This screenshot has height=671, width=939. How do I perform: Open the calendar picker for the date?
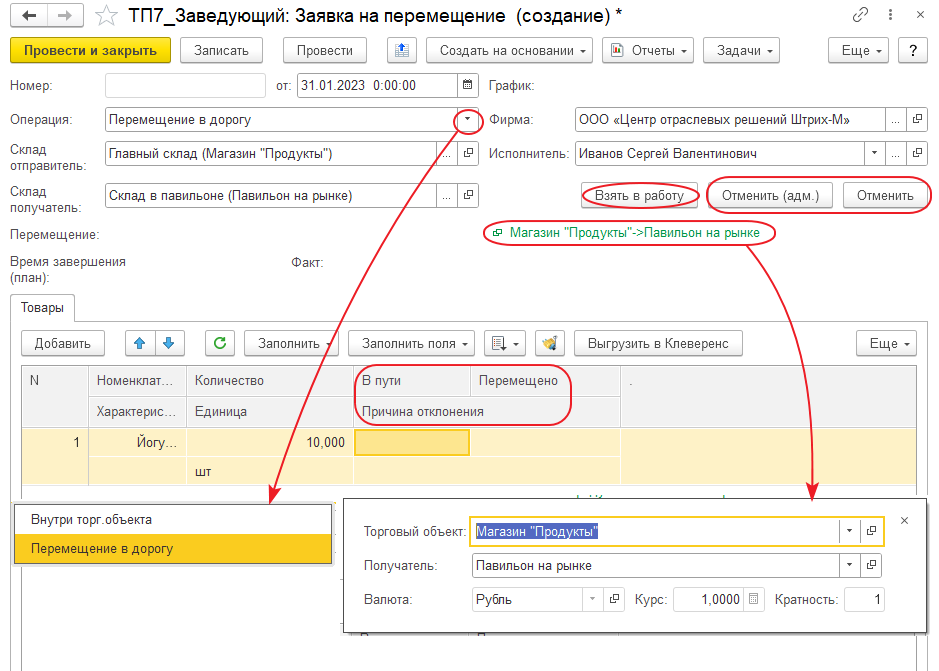click(468, 86)
